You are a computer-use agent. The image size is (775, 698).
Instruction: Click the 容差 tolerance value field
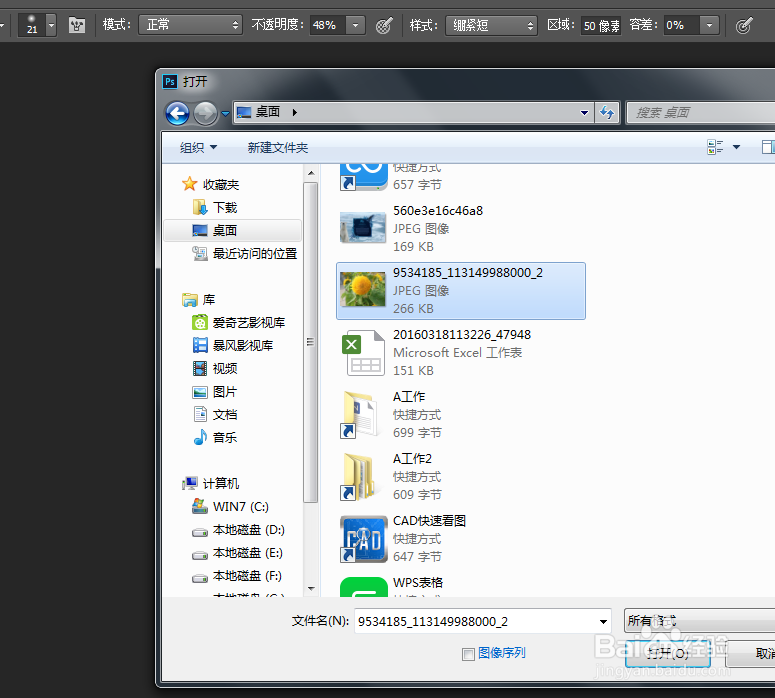click(x=682, y=25)
